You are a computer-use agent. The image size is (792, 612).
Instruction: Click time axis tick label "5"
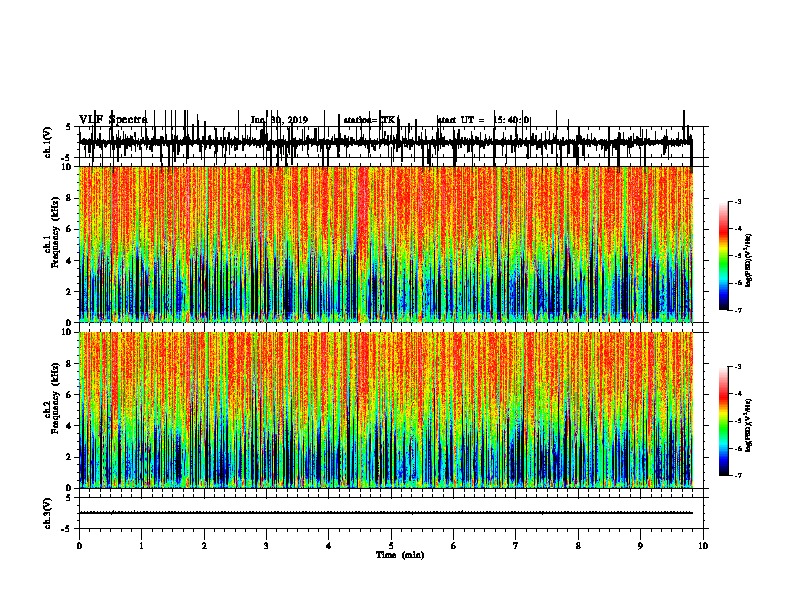391,546
